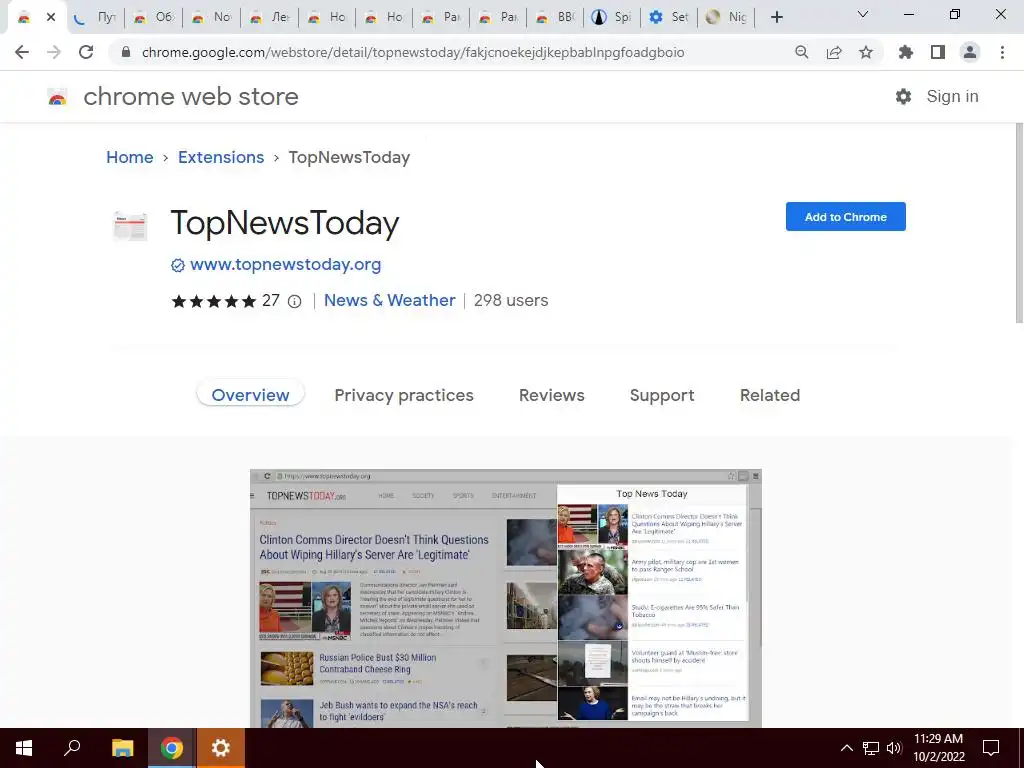The width and height of the screenshot is (1024, 768).
Task: Select the Overview tab
Action: [250, 395]
